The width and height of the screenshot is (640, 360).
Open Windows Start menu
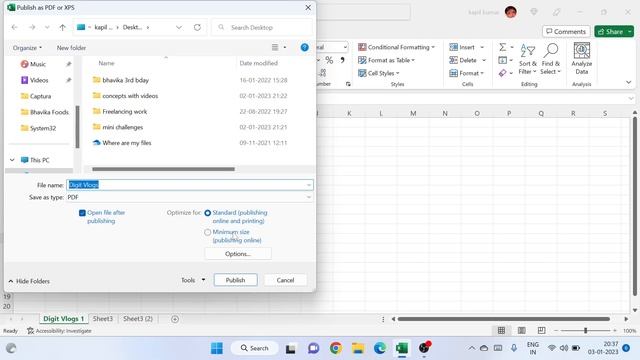[x=217, y=348]
